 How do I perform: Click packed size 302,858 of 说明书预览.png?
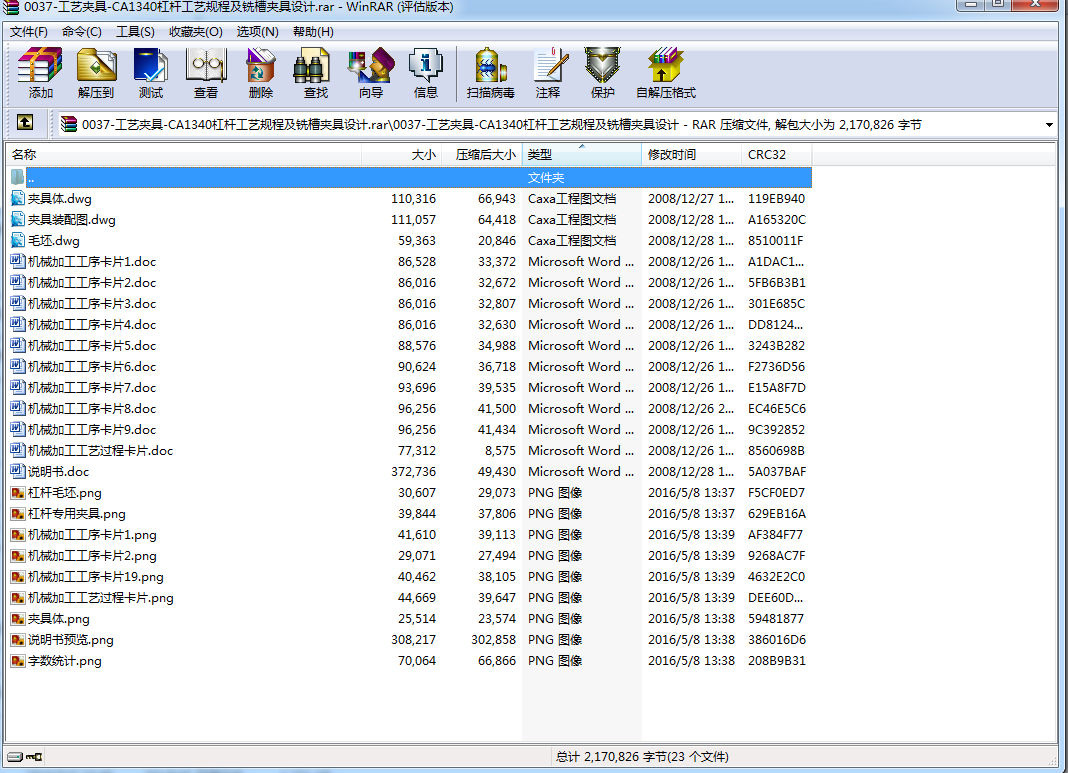[x=493, y=640]
